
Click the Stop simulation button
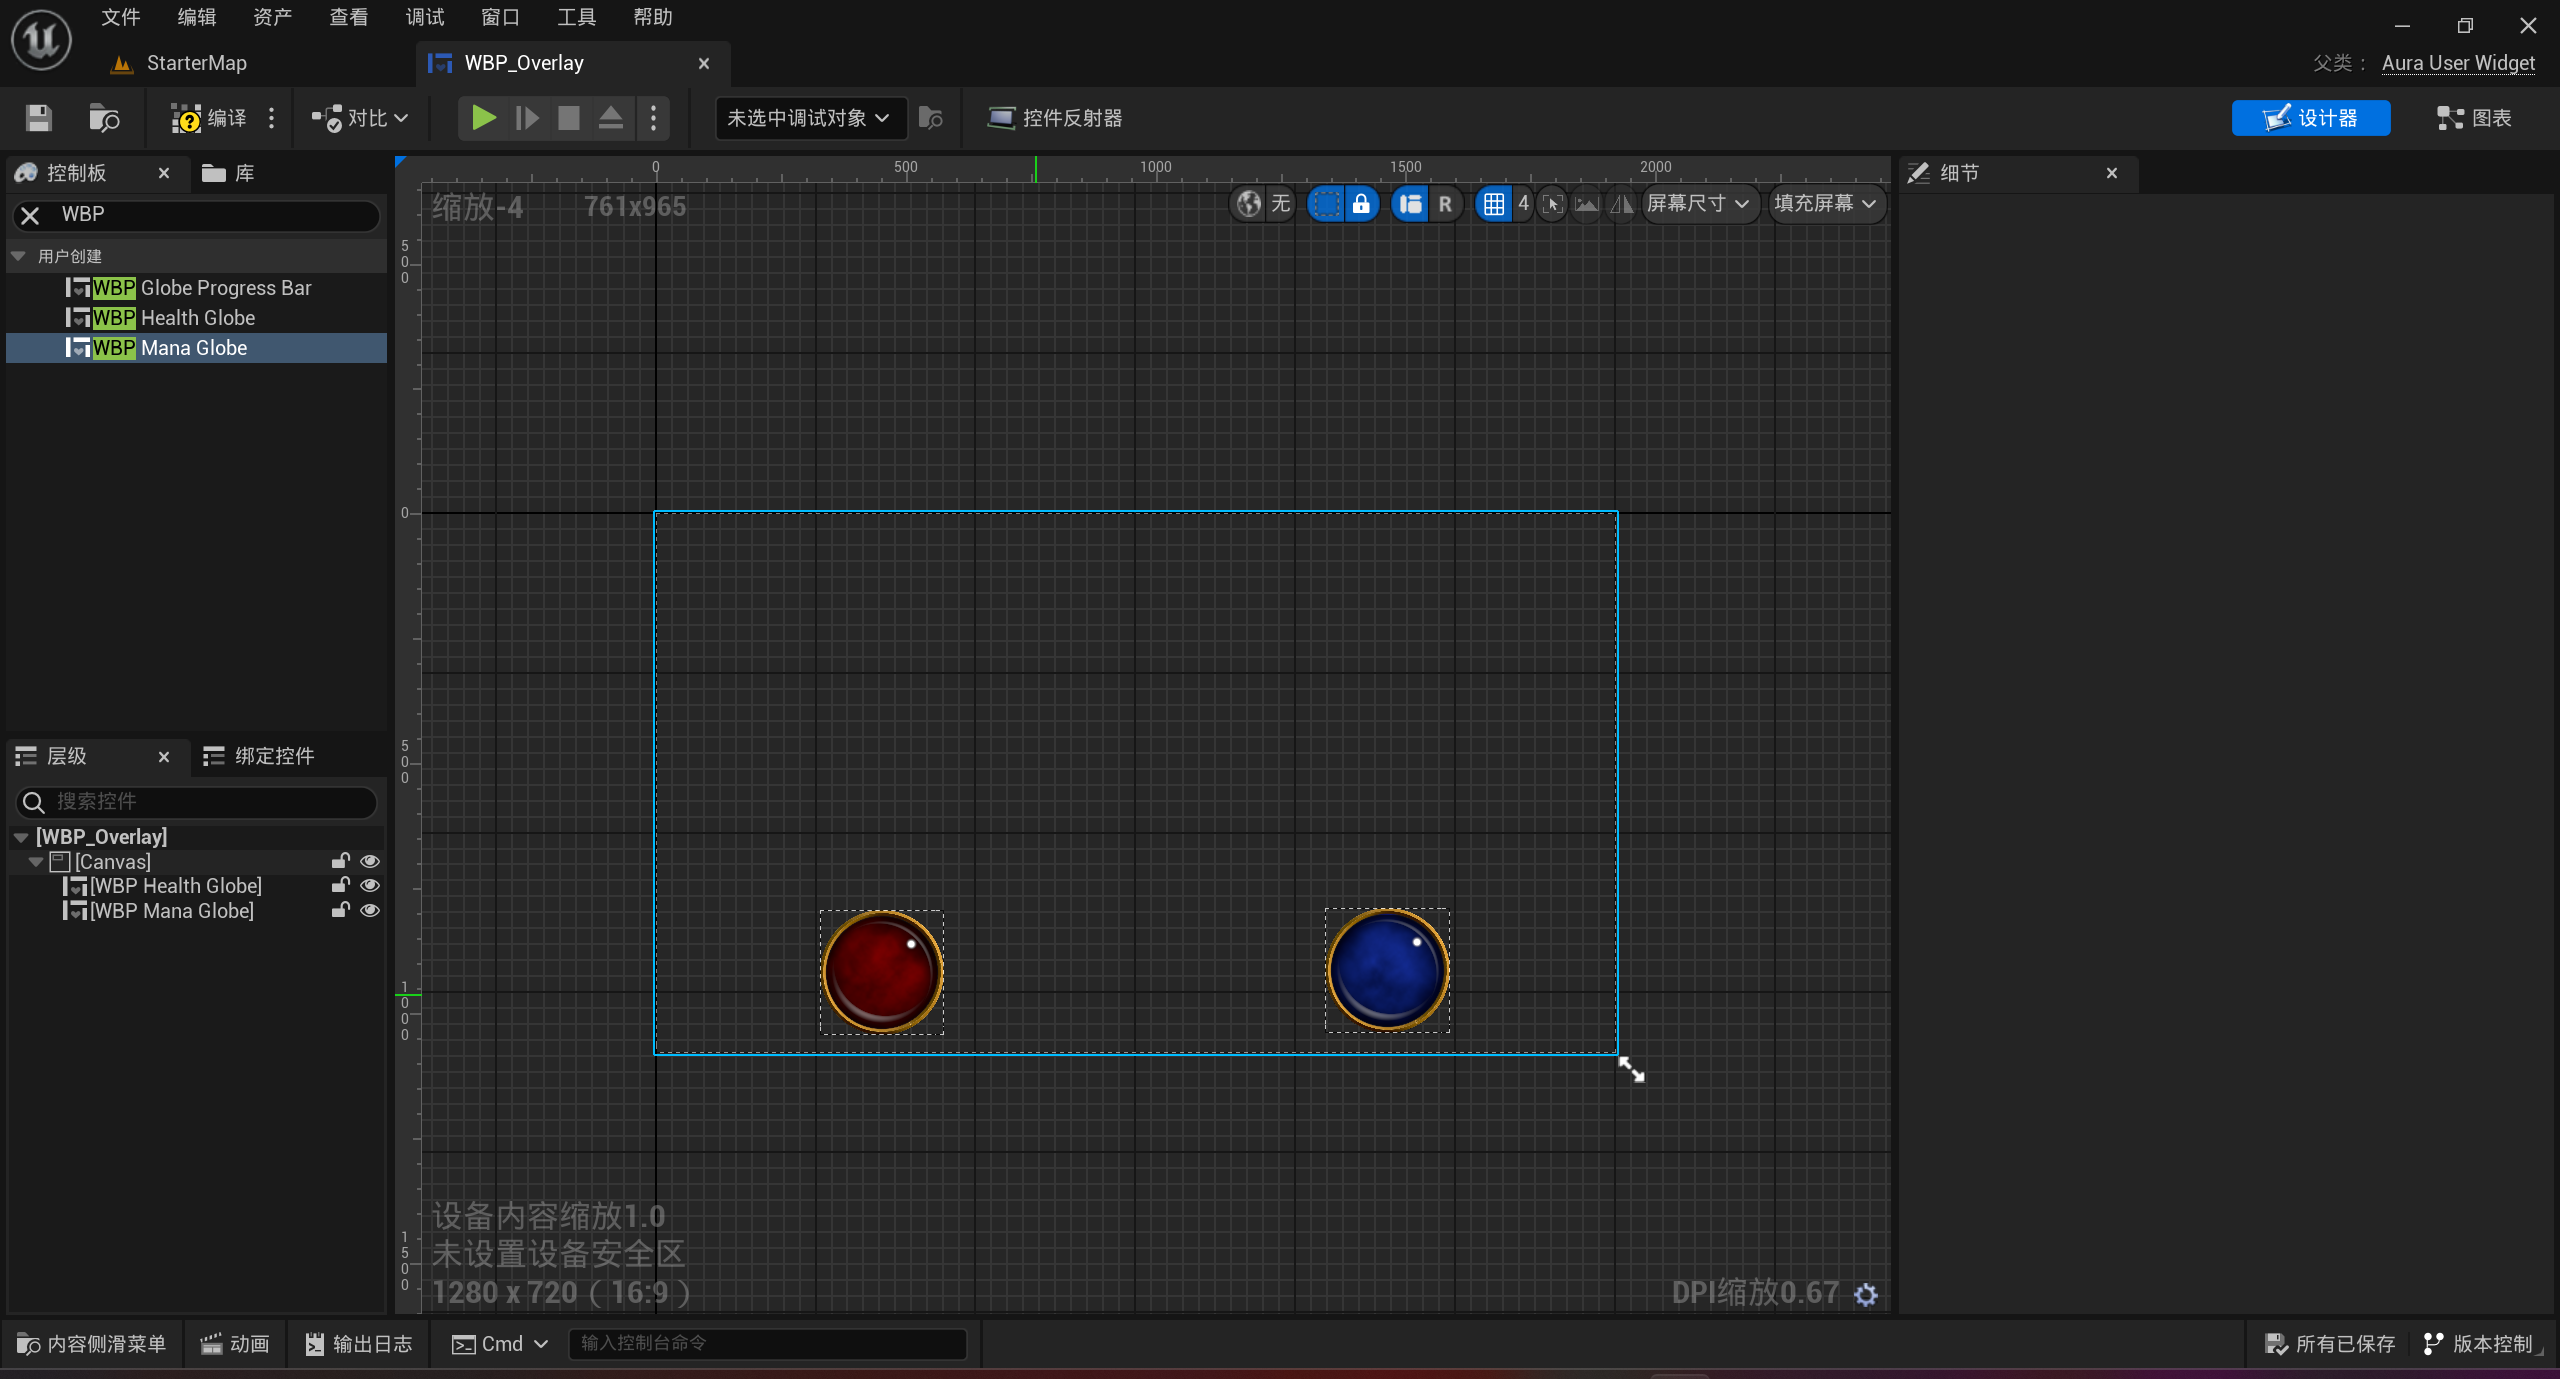pos(569,118)
